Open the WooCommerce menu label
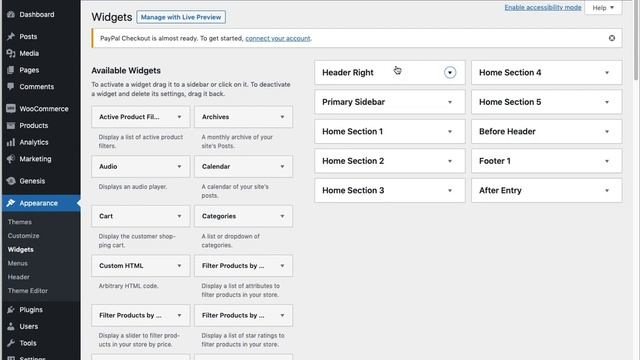The width and height of the screenshot is (640, 360). coord(44,109)
